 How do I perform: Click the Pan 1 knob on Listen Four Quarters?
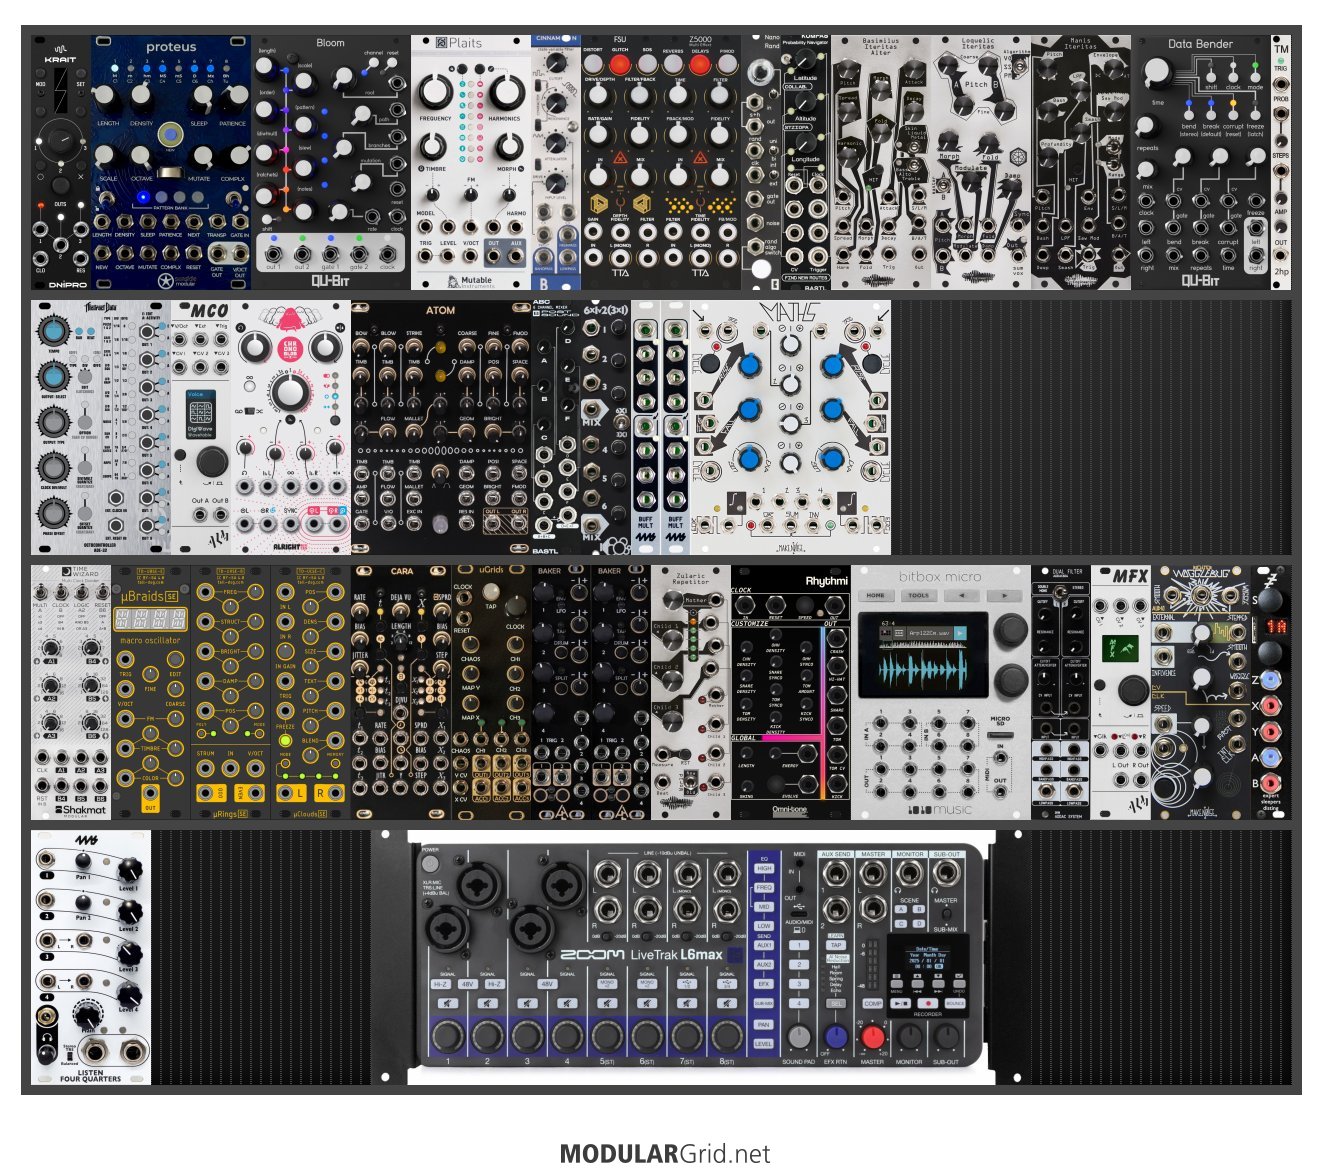(x=83, y=862)
